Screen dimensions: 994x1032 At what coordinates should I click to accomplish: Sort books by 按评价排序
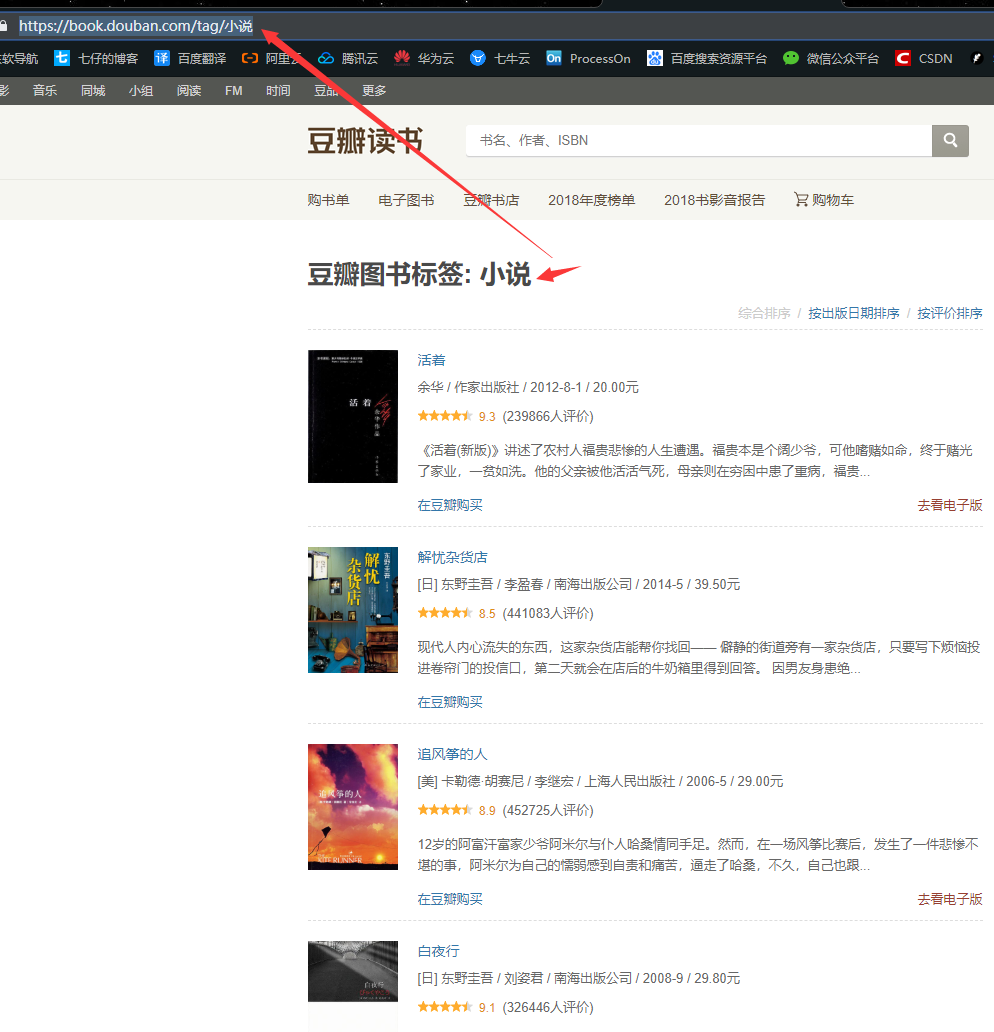950,313
